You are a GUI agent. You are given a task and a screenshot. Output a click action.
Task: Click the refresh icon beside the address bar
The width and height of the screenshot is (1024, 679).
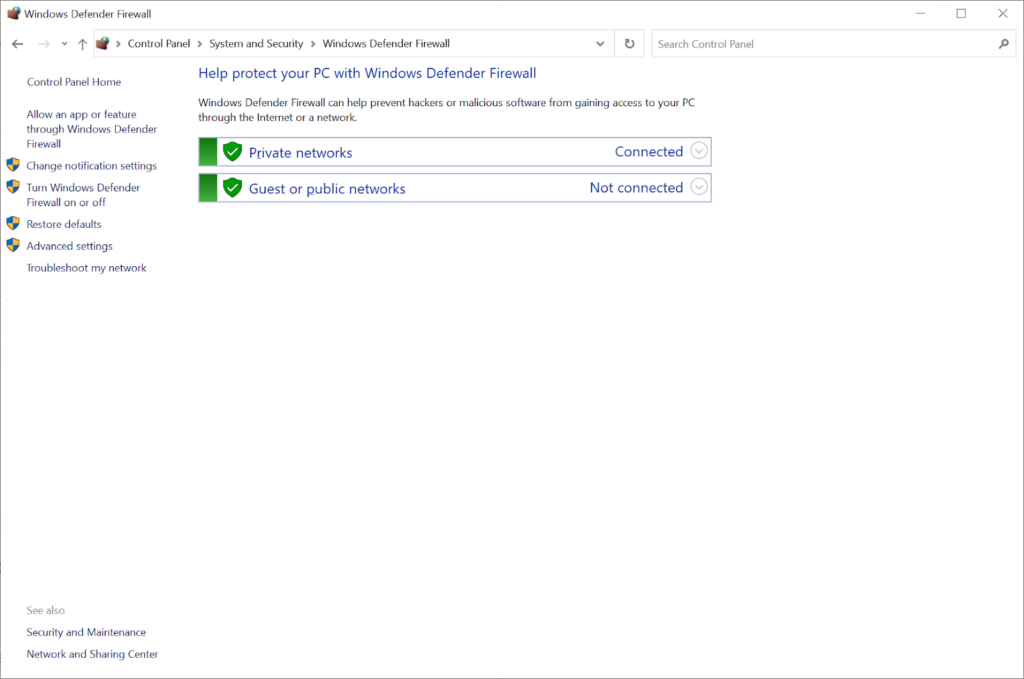630,43
